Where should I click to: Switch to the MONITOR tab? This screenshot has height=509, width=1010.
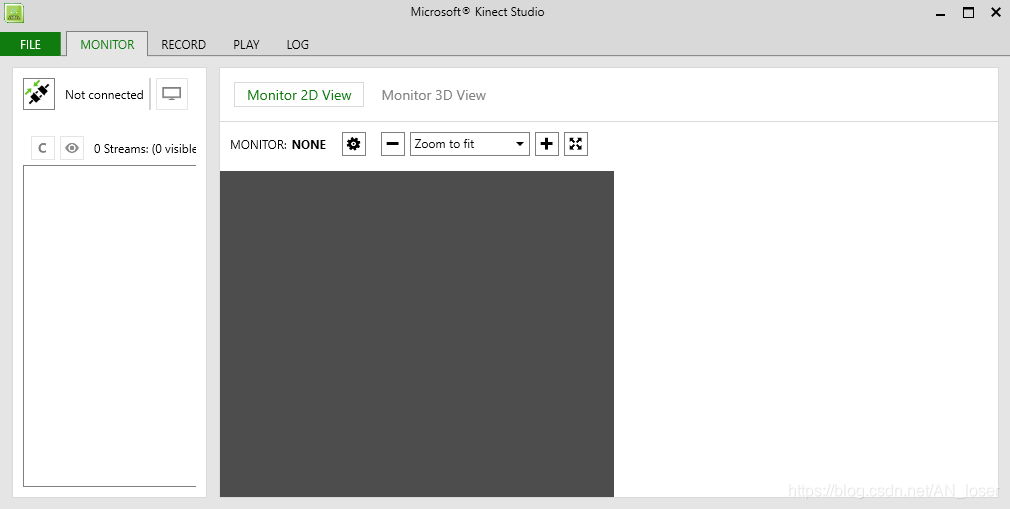pyautogui.click(x=107, y=44)
